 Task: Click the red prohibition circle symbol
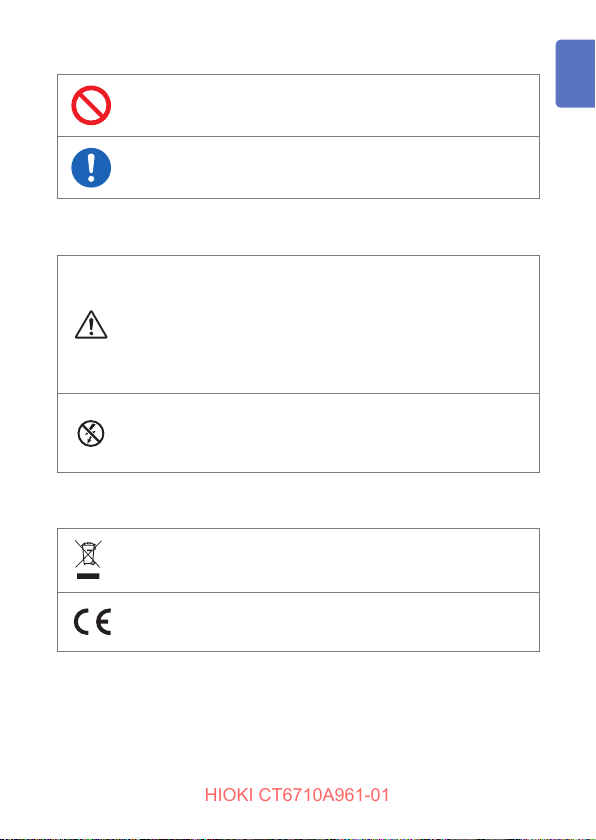[91, 105]
